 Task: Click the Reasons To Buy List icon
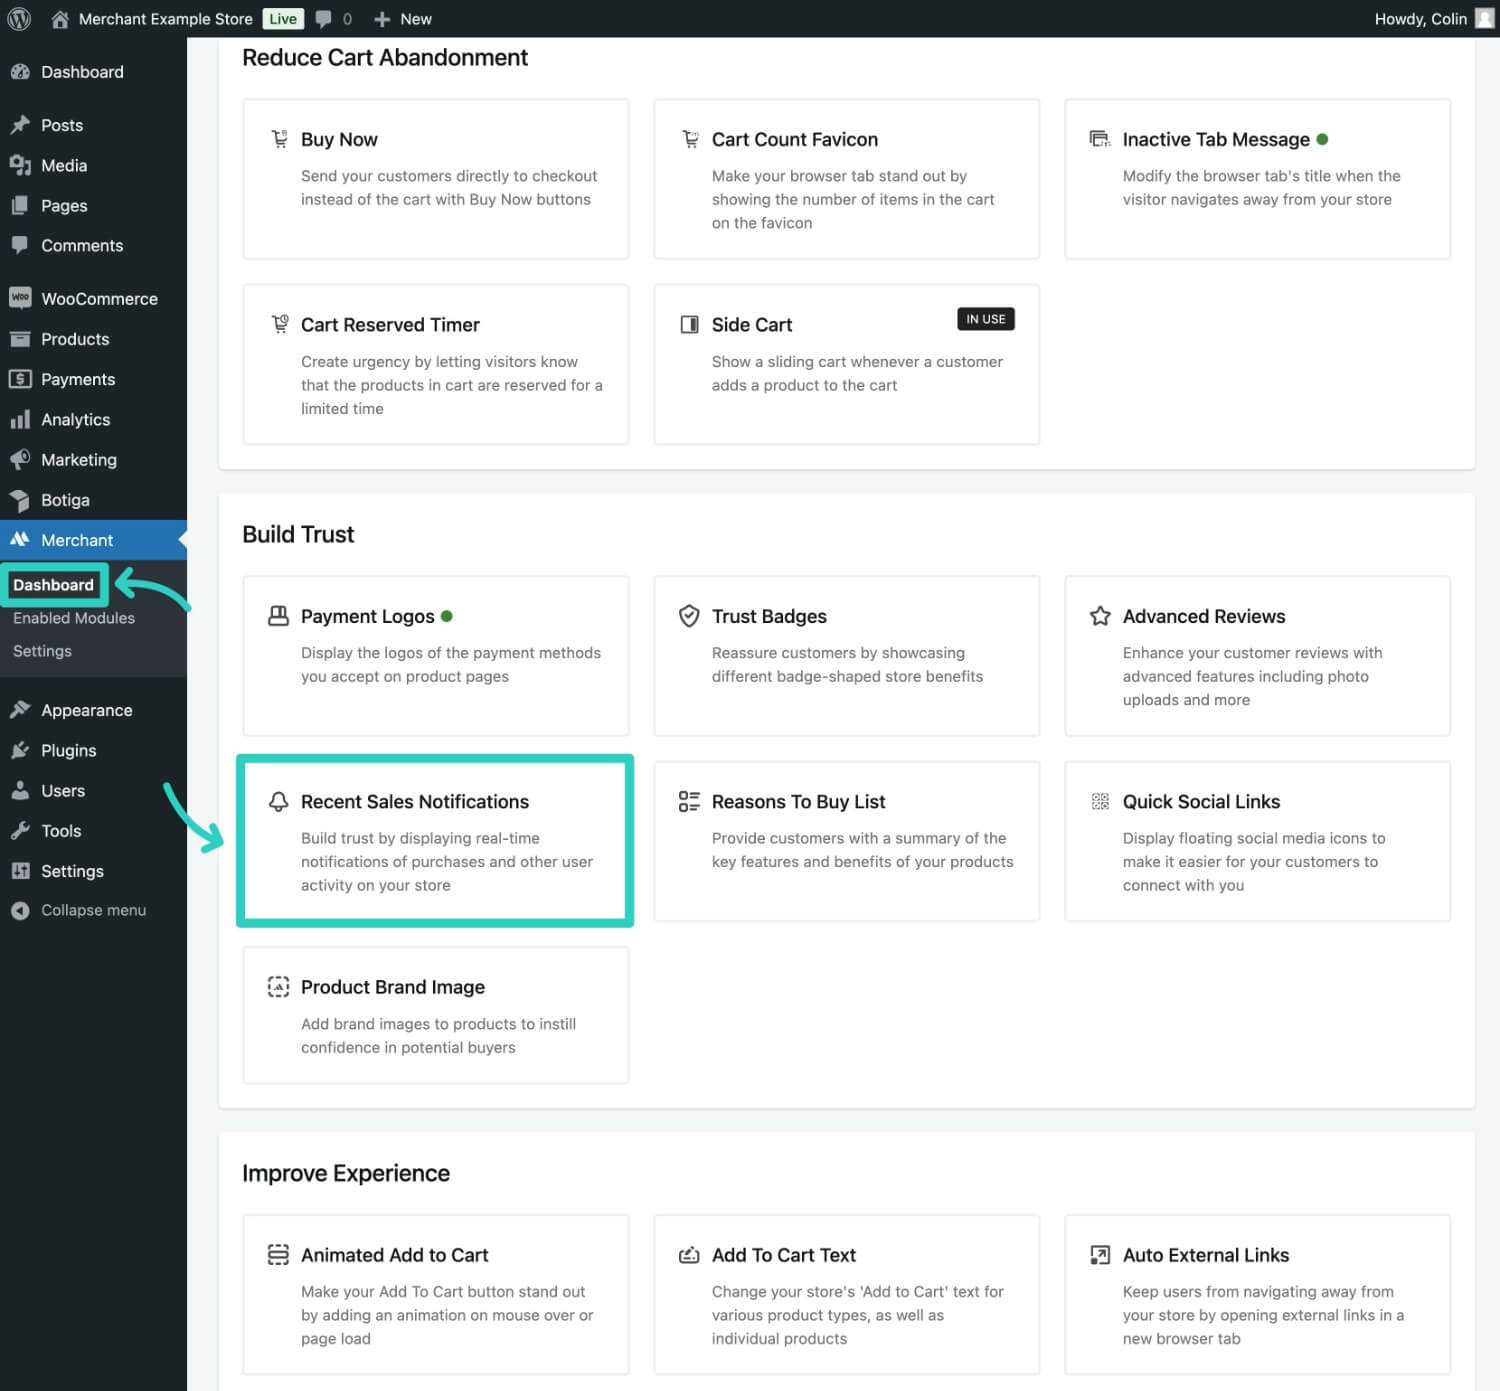pyautogui.click(x=689, y=801)
